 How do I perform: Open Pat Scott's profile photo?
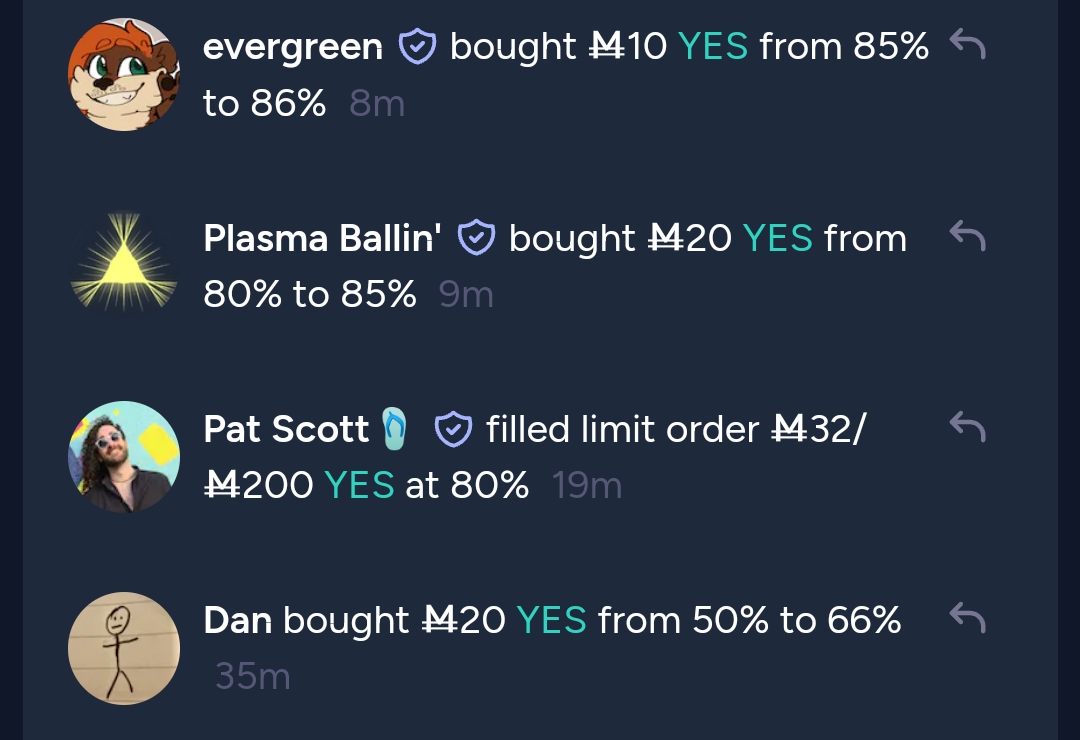pyautogui.click(x=124, y=457)
